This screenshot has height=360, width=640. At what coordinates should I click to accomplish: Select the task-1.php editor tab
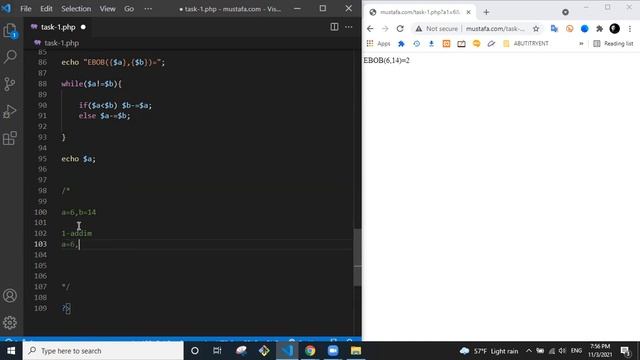[58, 27]
